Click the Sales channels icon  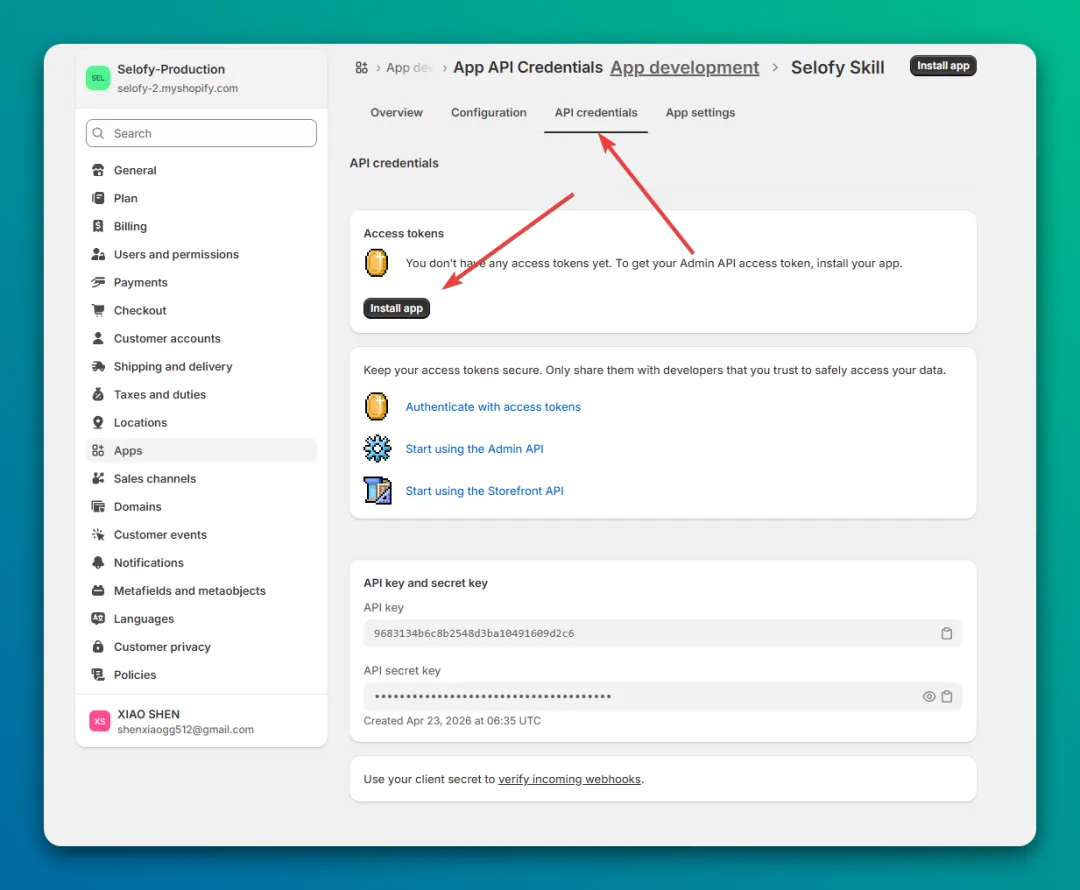click(x=98, y=478)
